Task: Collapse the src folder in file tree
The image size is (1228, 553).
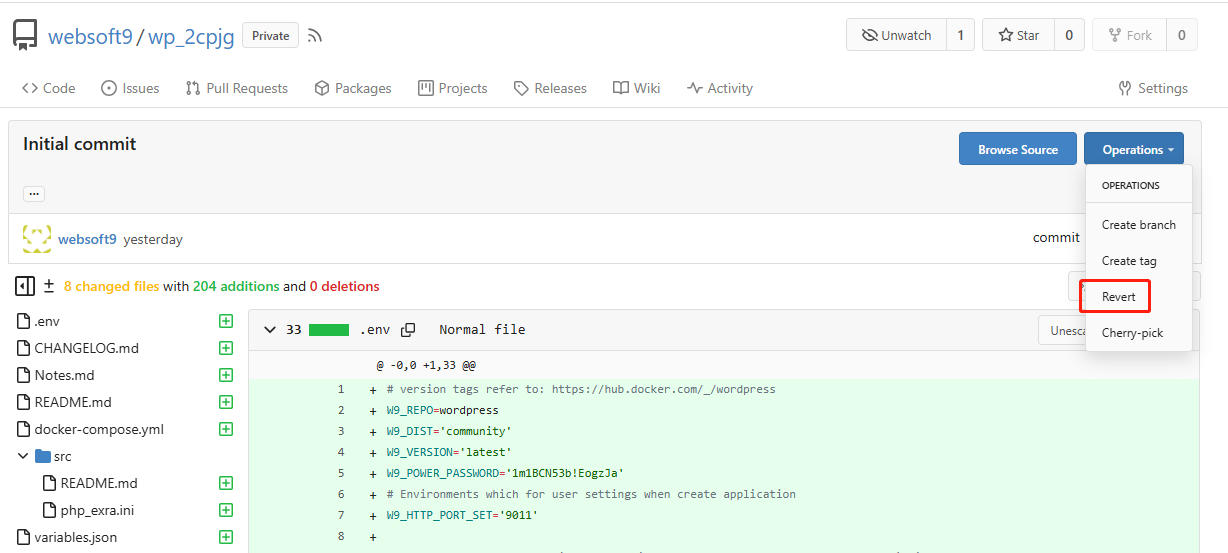Action: 23,456
